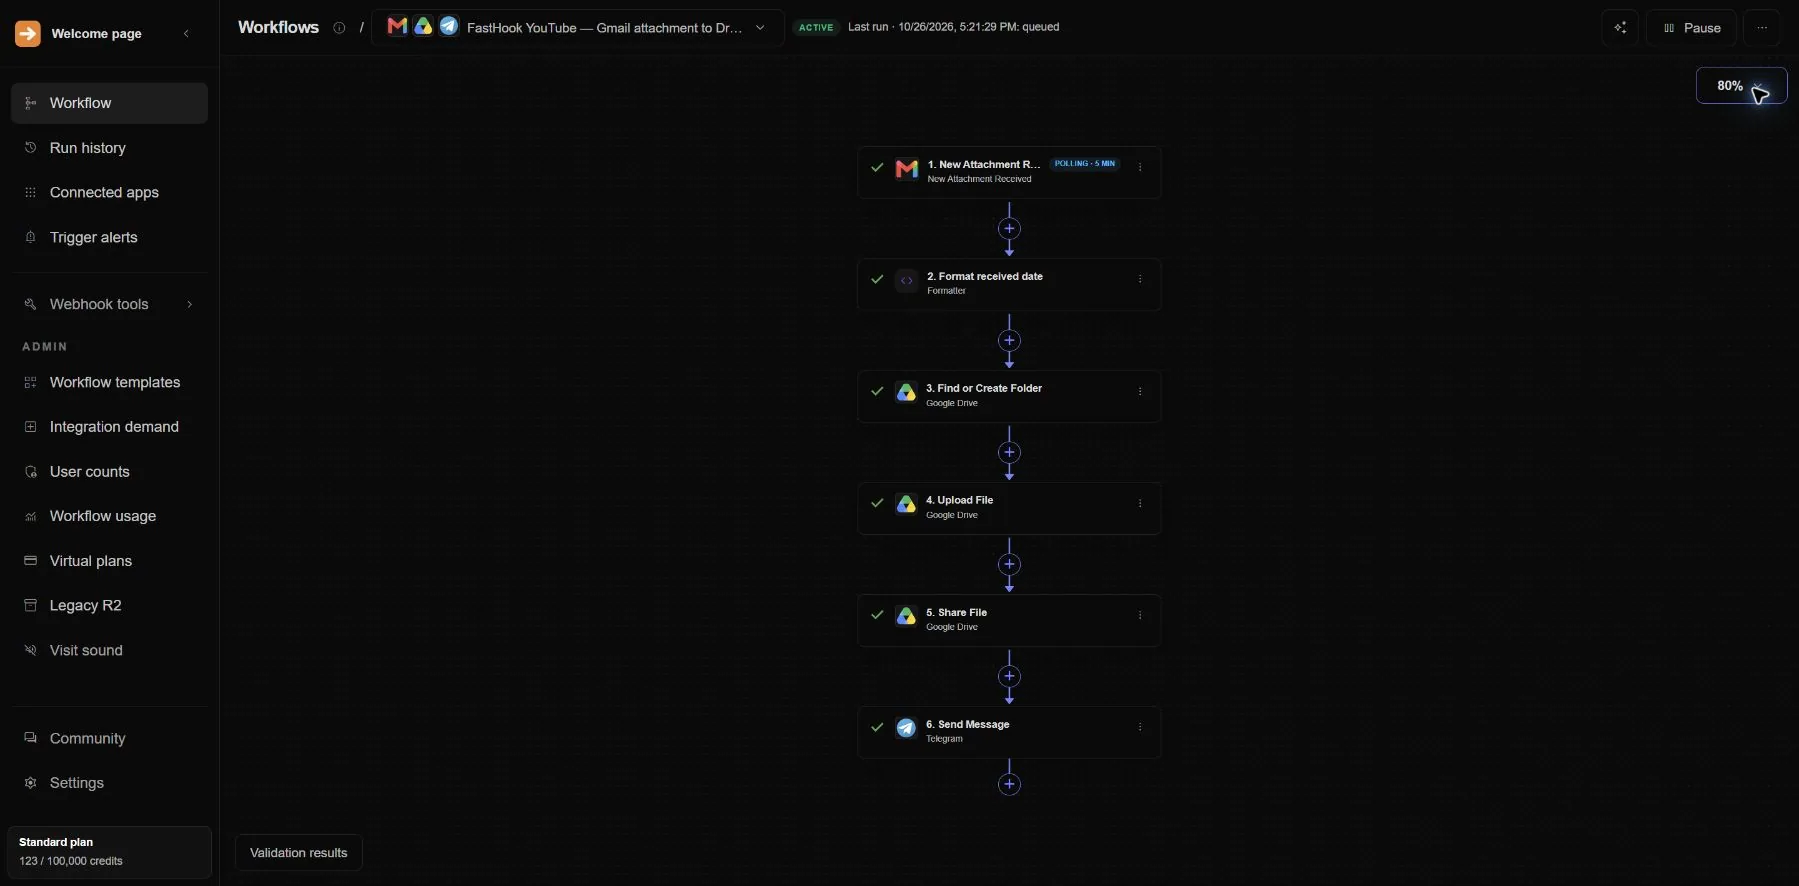Click the AI sparkle button in header

[1620, 28]
